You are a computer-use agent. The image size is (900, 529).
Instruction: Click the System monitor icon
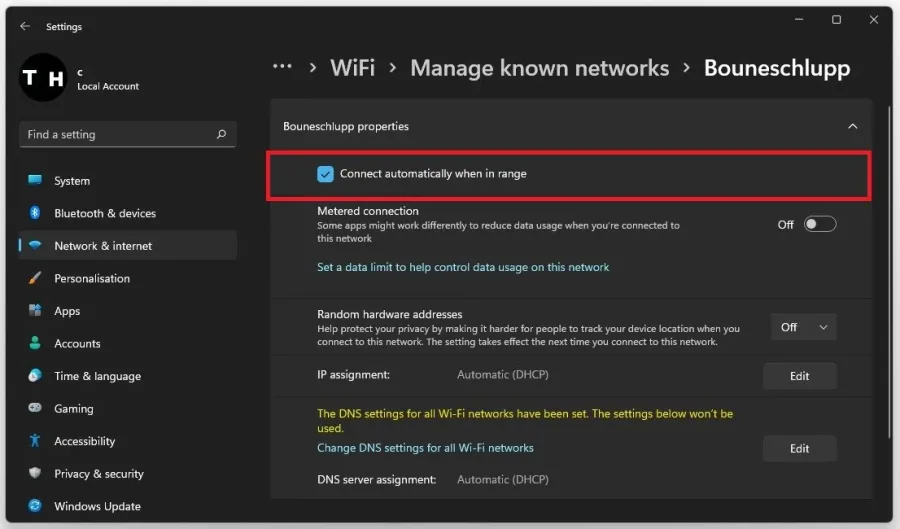[35, 180]
